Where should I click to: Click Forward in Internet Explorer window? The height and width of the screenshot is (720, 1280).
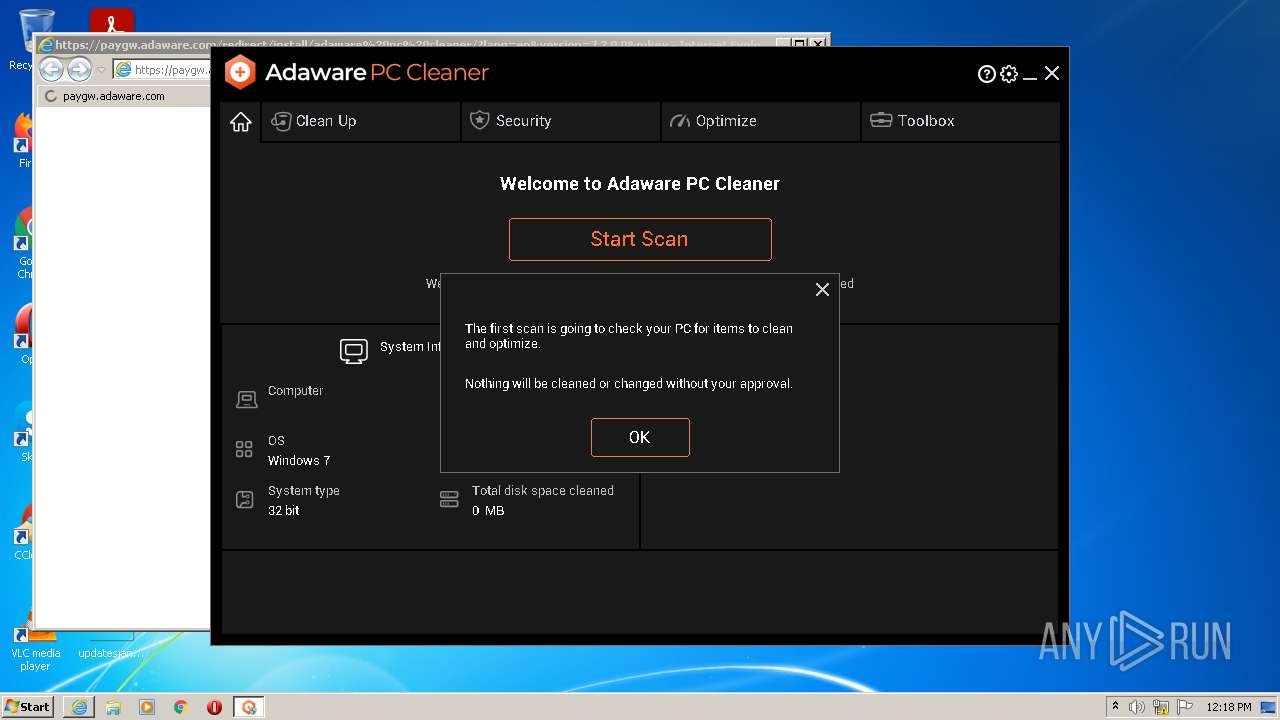pyautogui.click(x=79, y=69)
